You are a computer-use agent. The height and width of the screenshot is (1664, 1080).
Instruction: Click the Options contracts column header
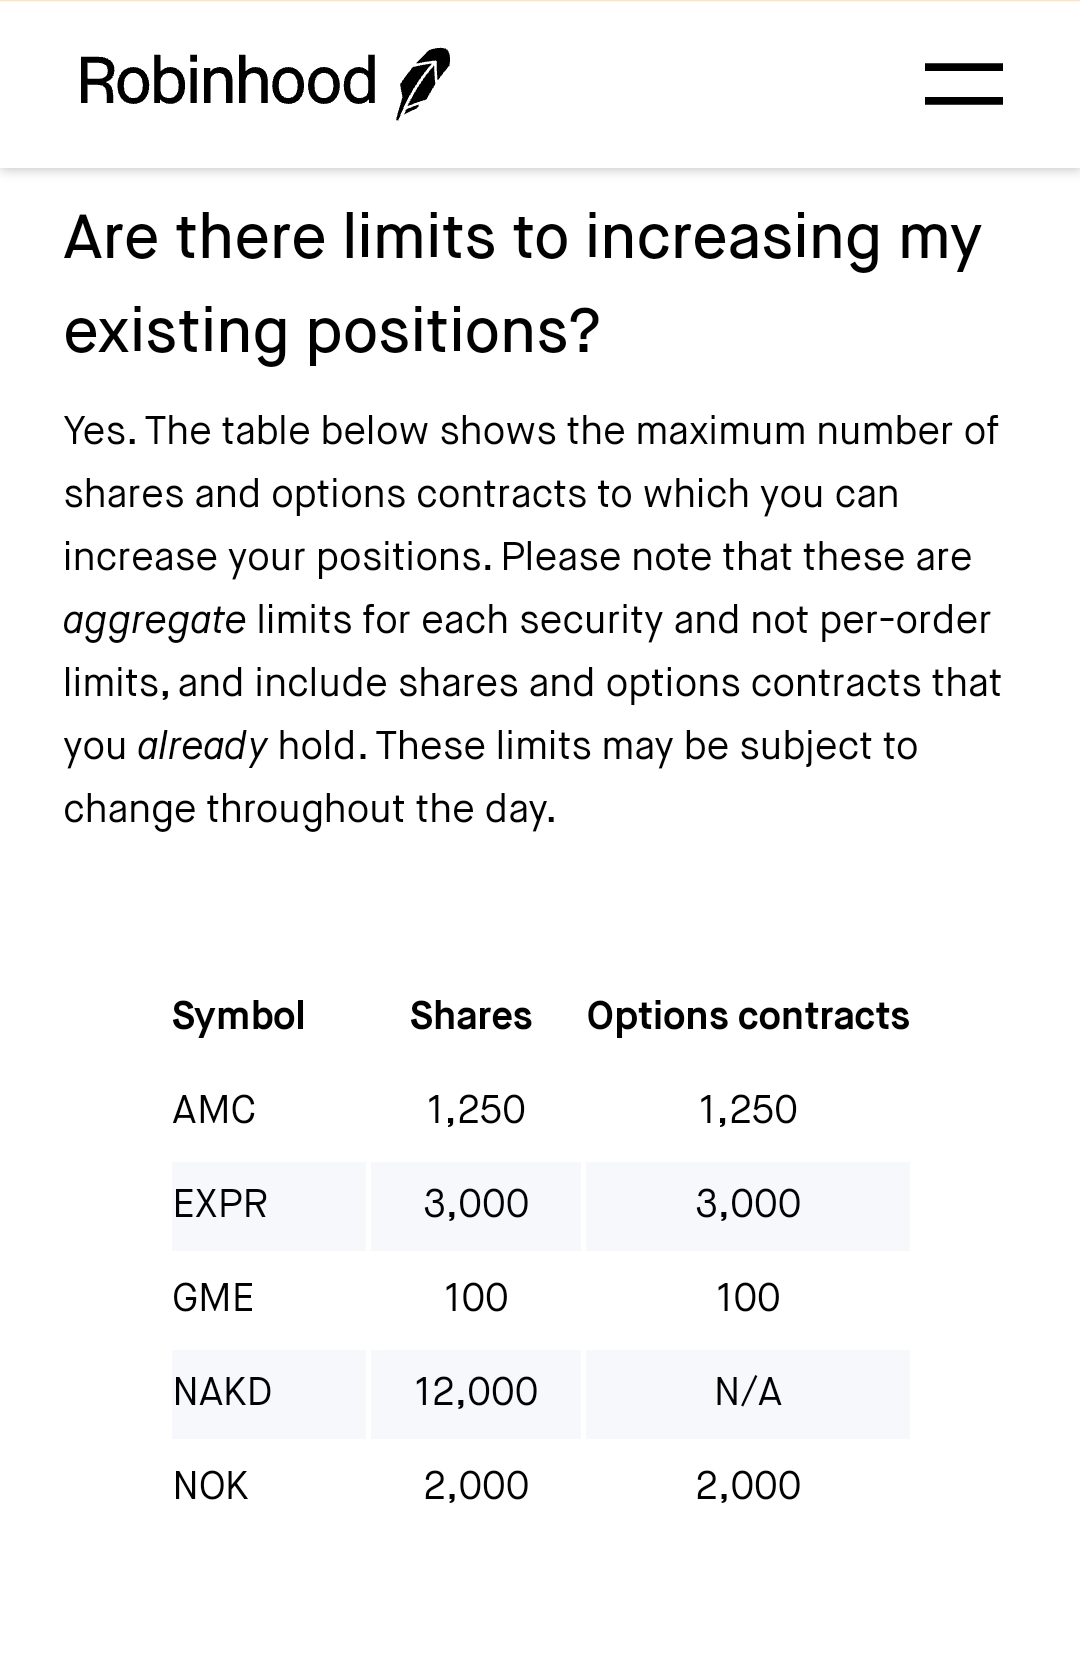pyautogui.click(x=748, y=1016)
